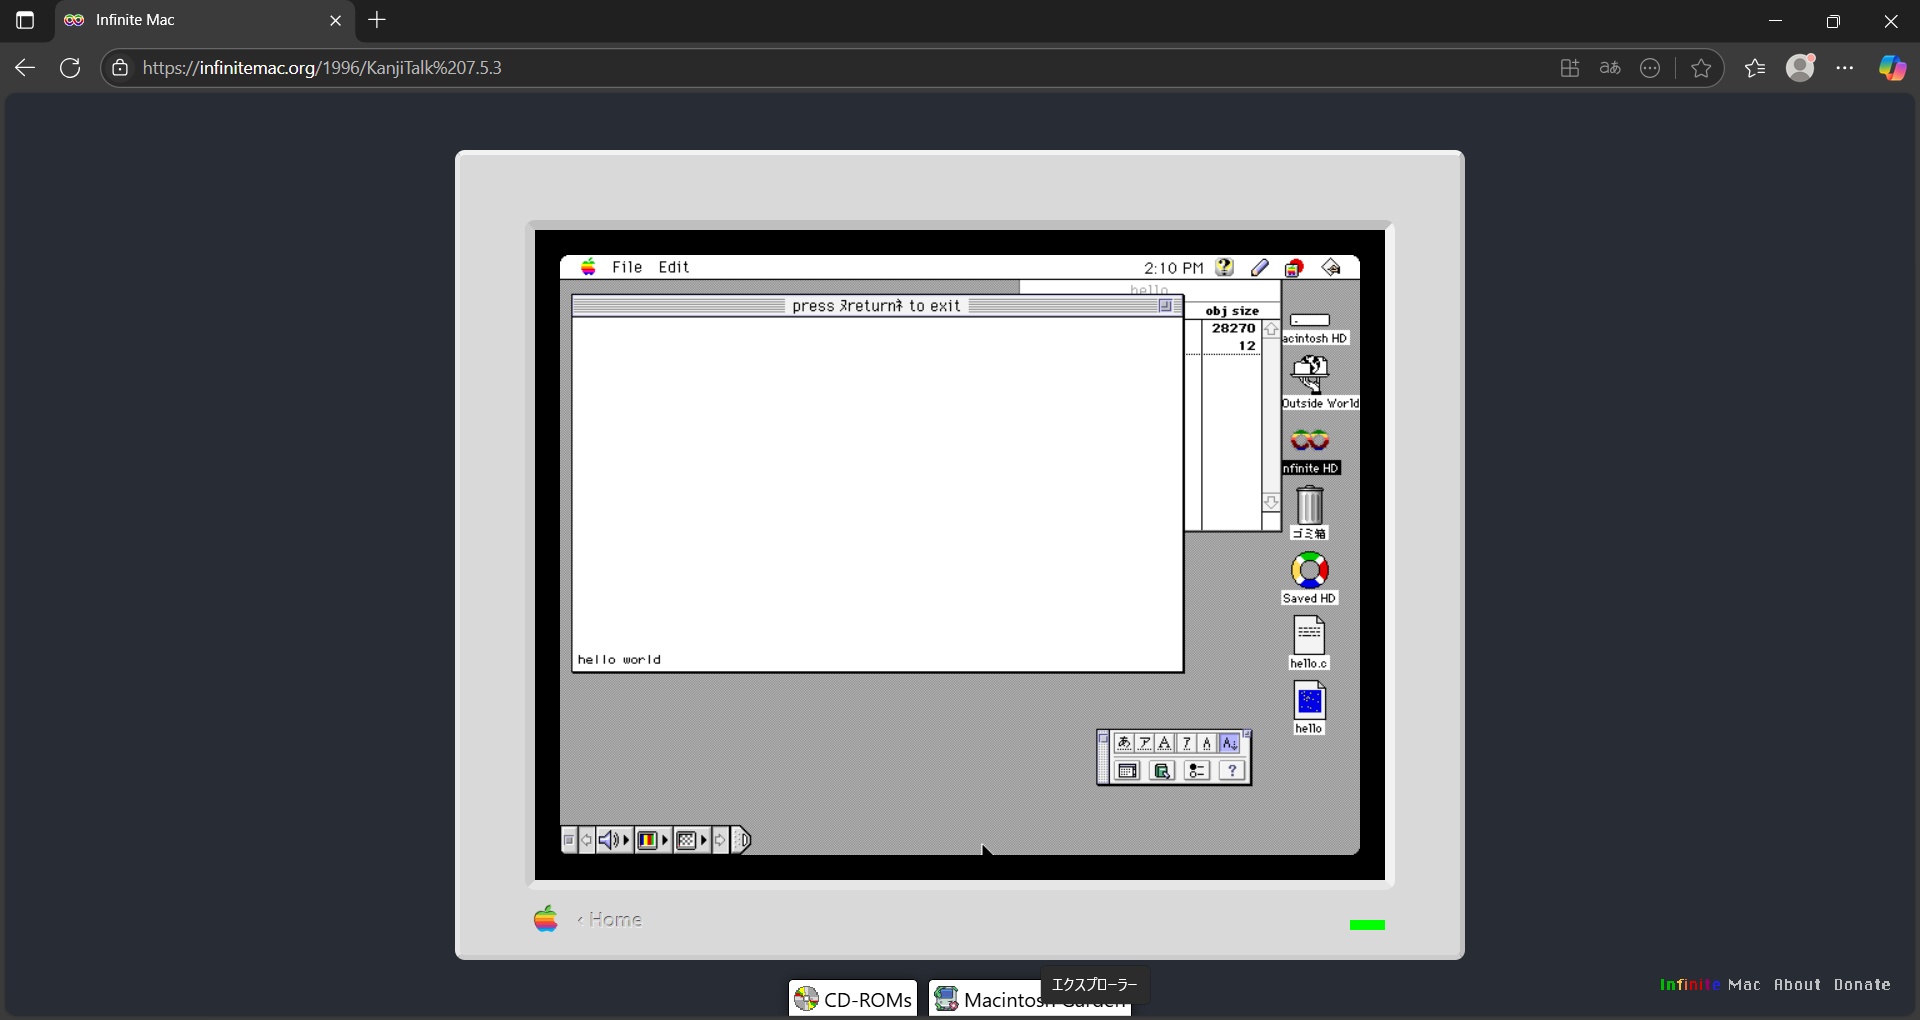
Task: Switch input to full-width katakana (ア) mode
Action: click(1145, 743)
